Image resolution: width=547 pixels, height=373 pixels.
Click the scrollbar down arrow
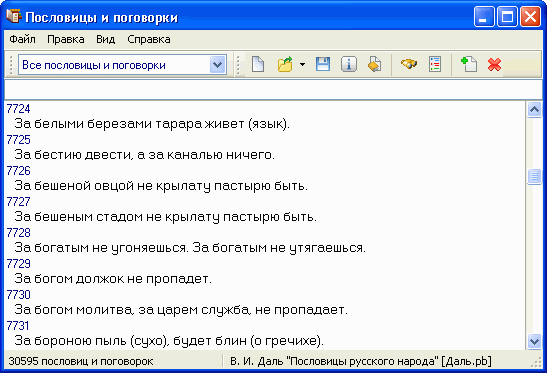pos(534,341)
